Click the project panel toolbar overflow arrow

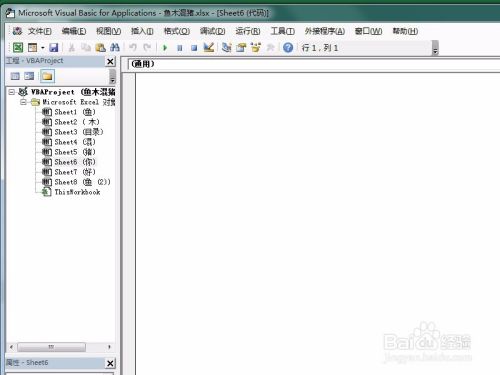tap(112, 77)
